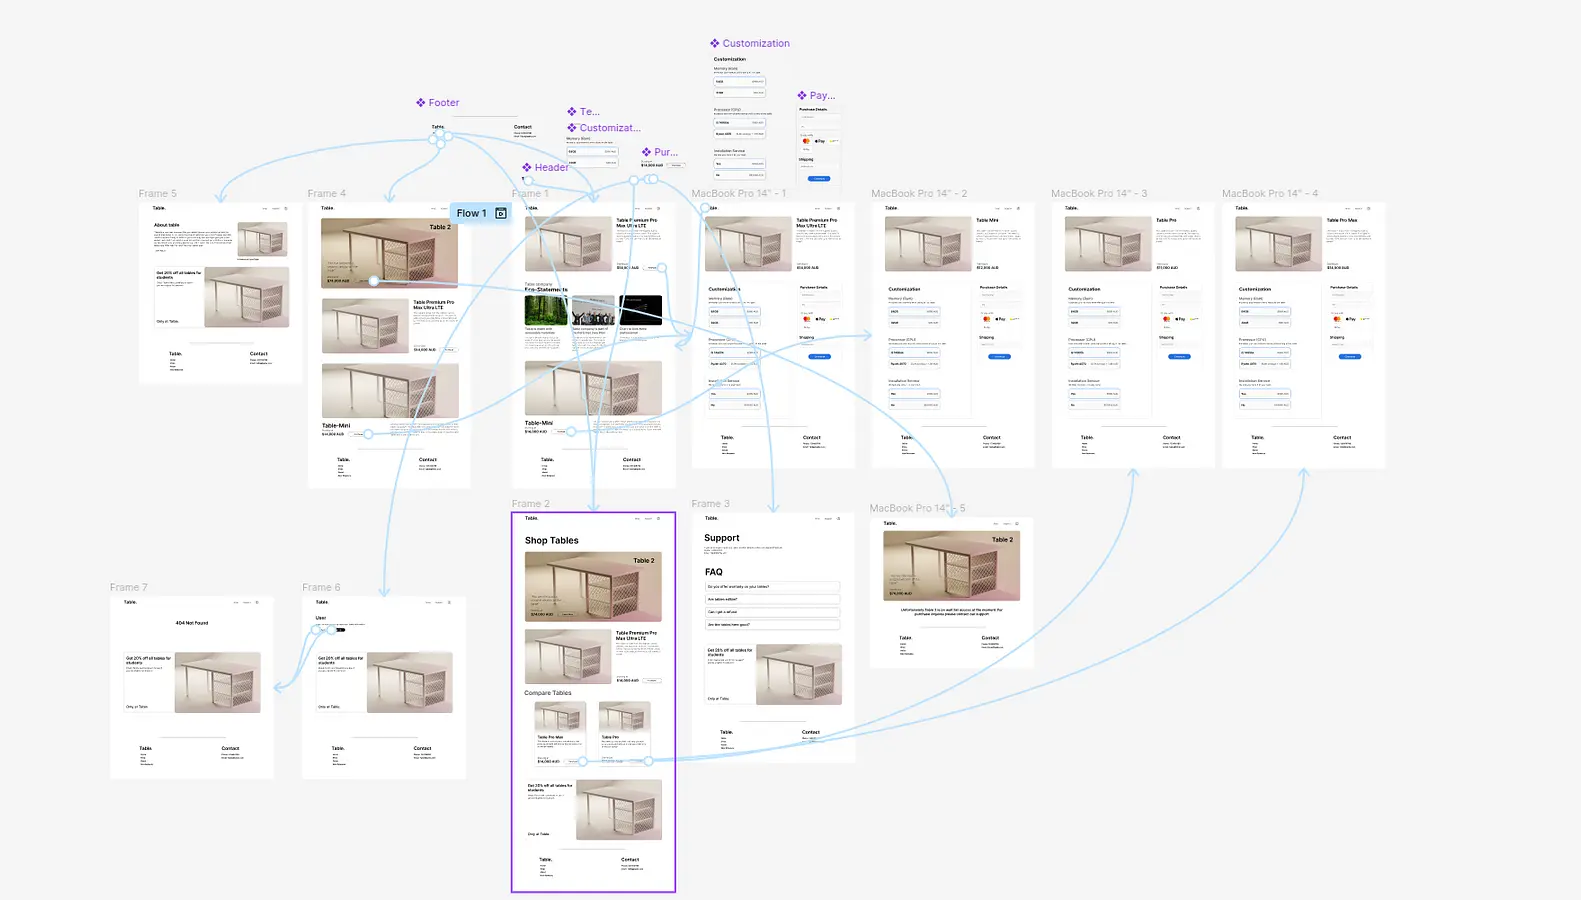
Task: Expand 'Are the tables here good?' FAQ row
Action: (772, 625)
